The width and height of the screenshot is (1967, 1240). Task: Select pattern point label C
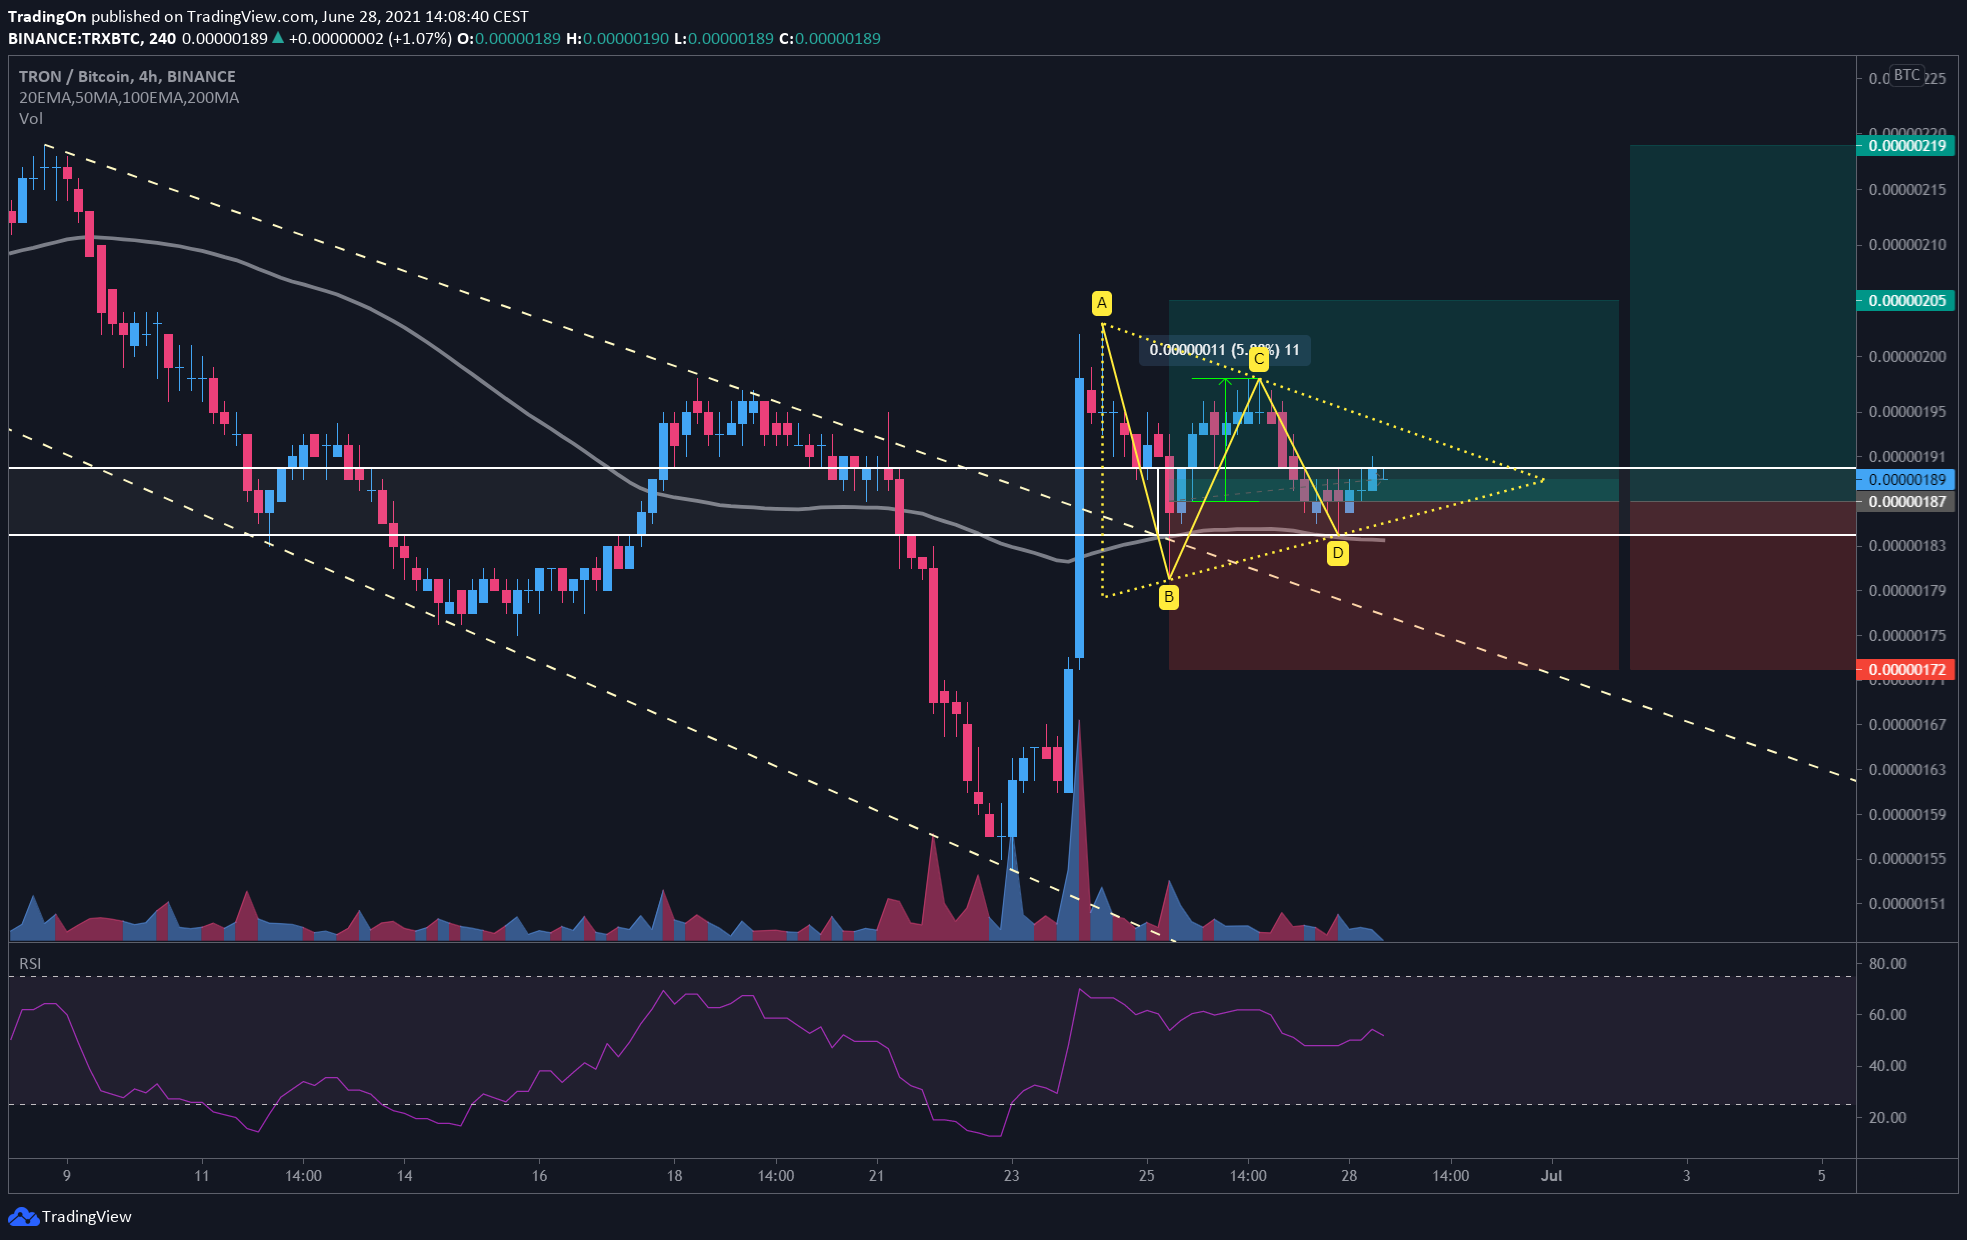[x=1259, y=358]
